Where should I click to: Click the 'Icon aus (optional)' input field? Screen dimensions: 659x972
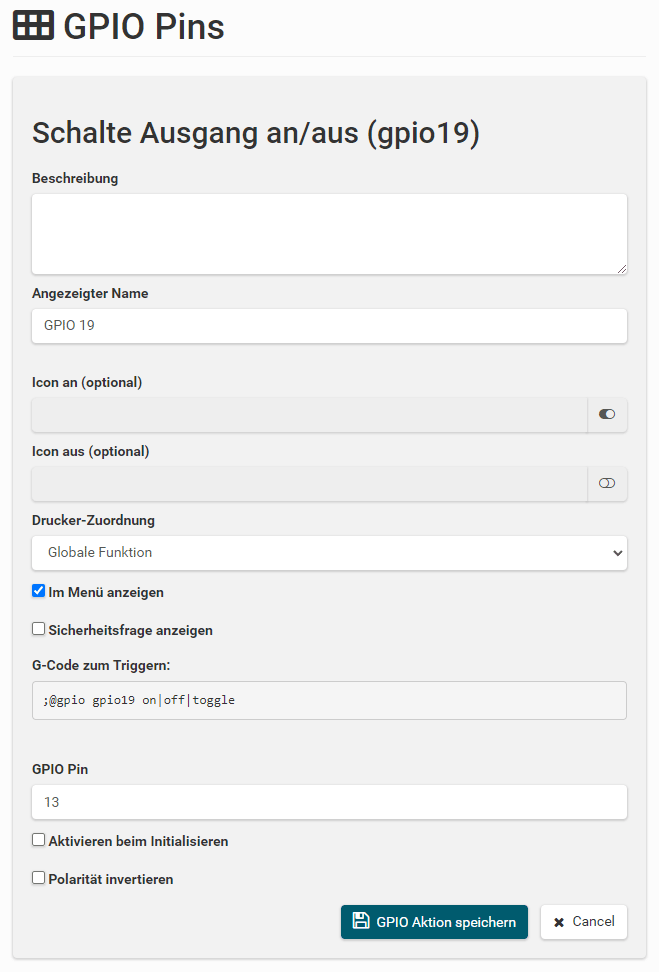coord(309,484)
